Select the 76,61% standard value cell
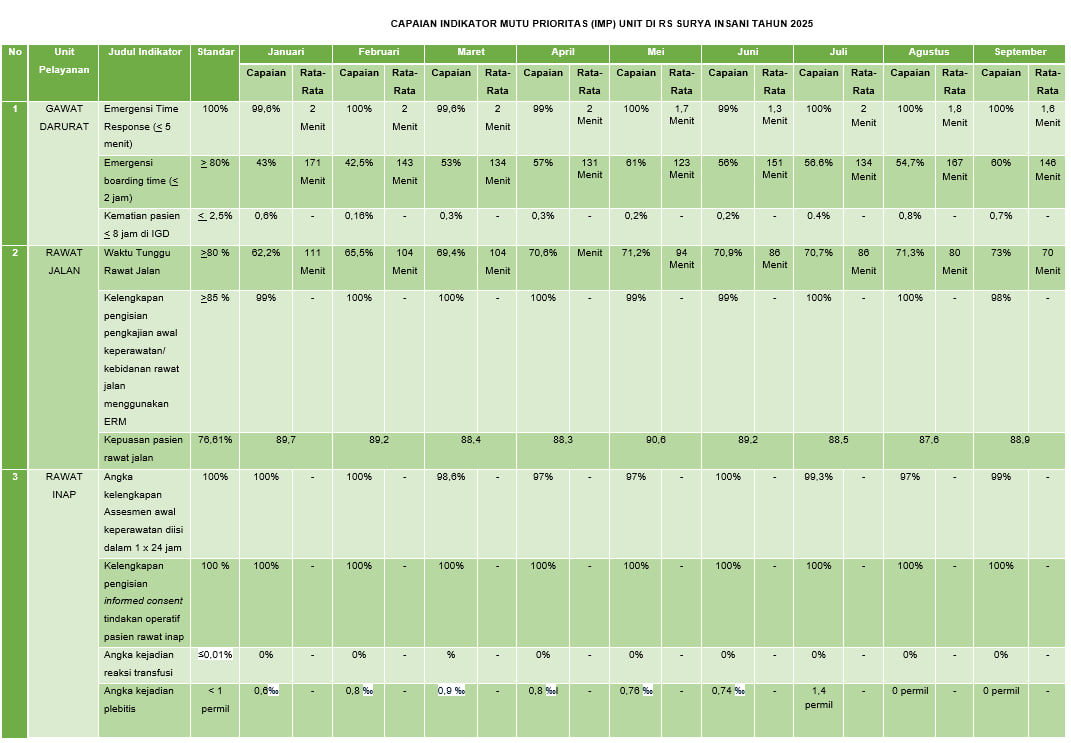The image size is (1071, 743). (216, 440)
